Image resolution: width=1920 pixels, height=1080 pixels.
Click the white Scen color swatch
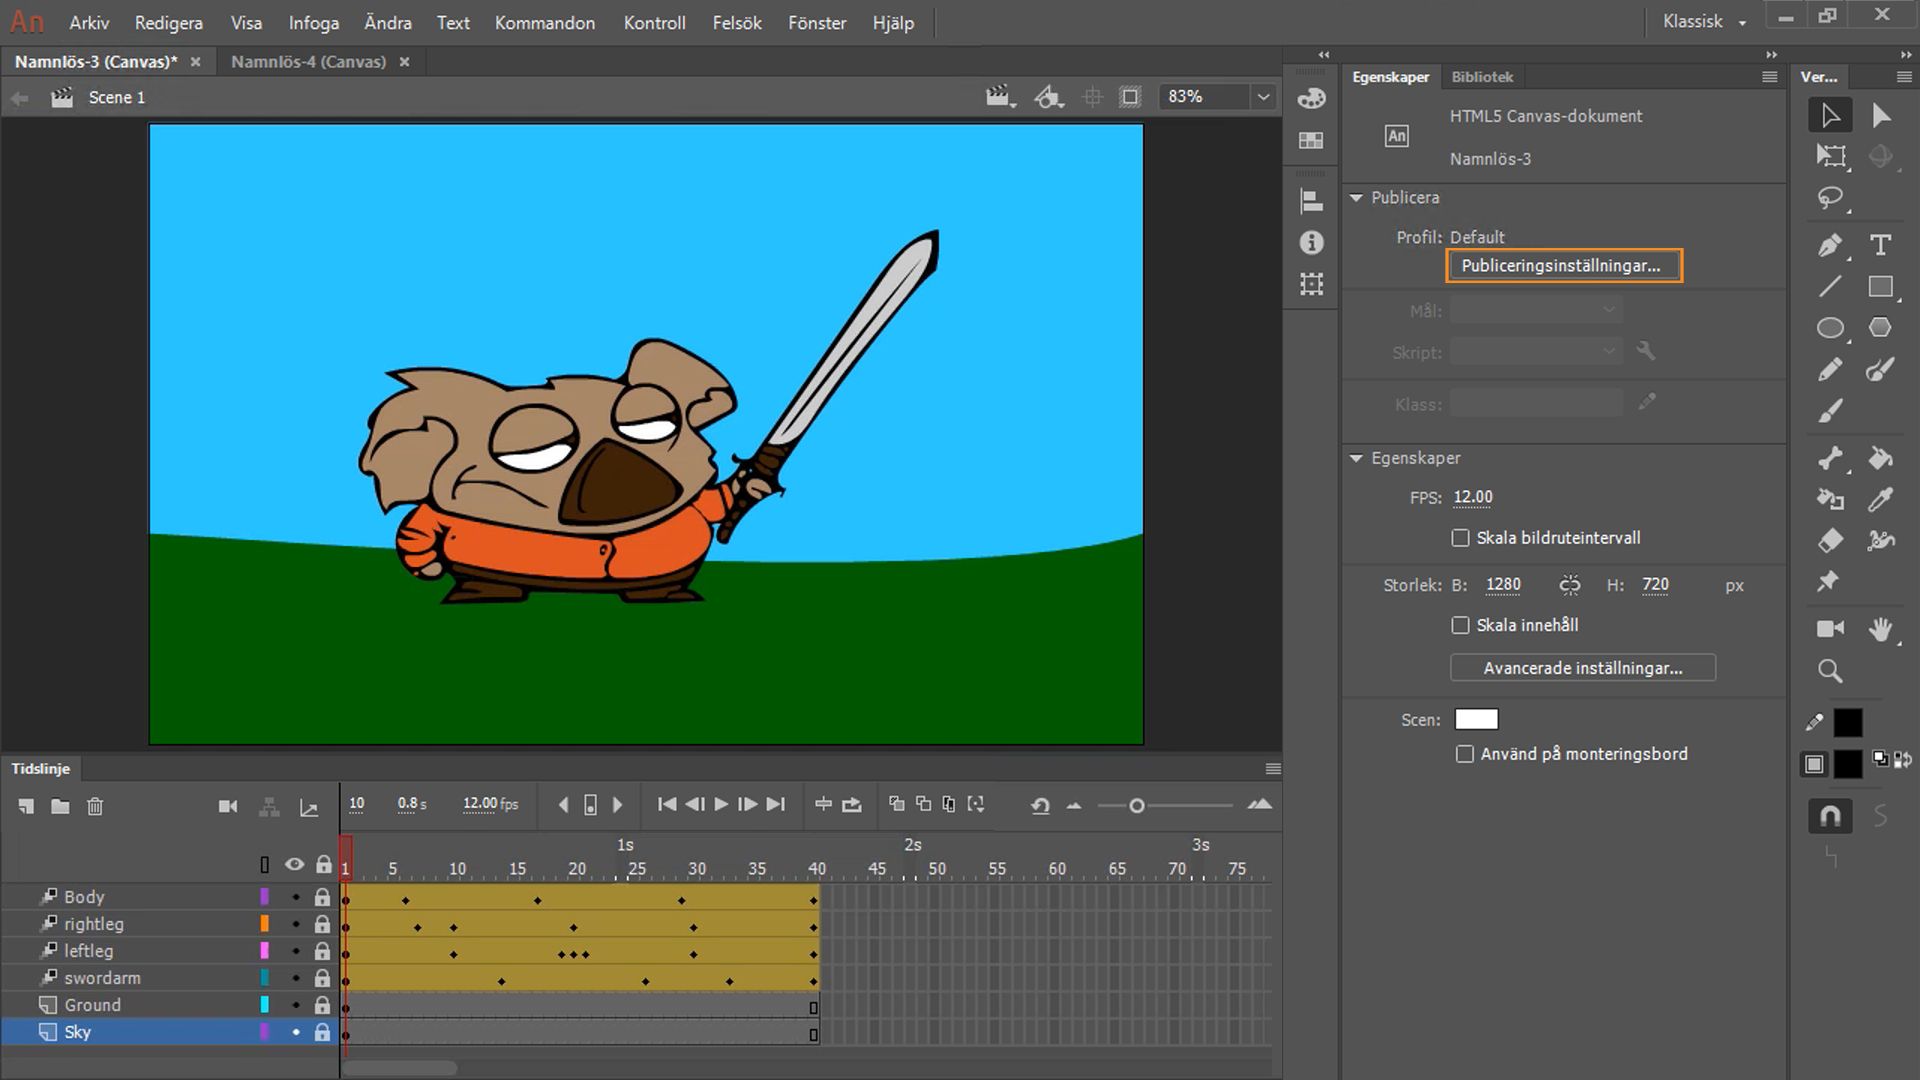pyautogui.click(x=1476, y=720)
